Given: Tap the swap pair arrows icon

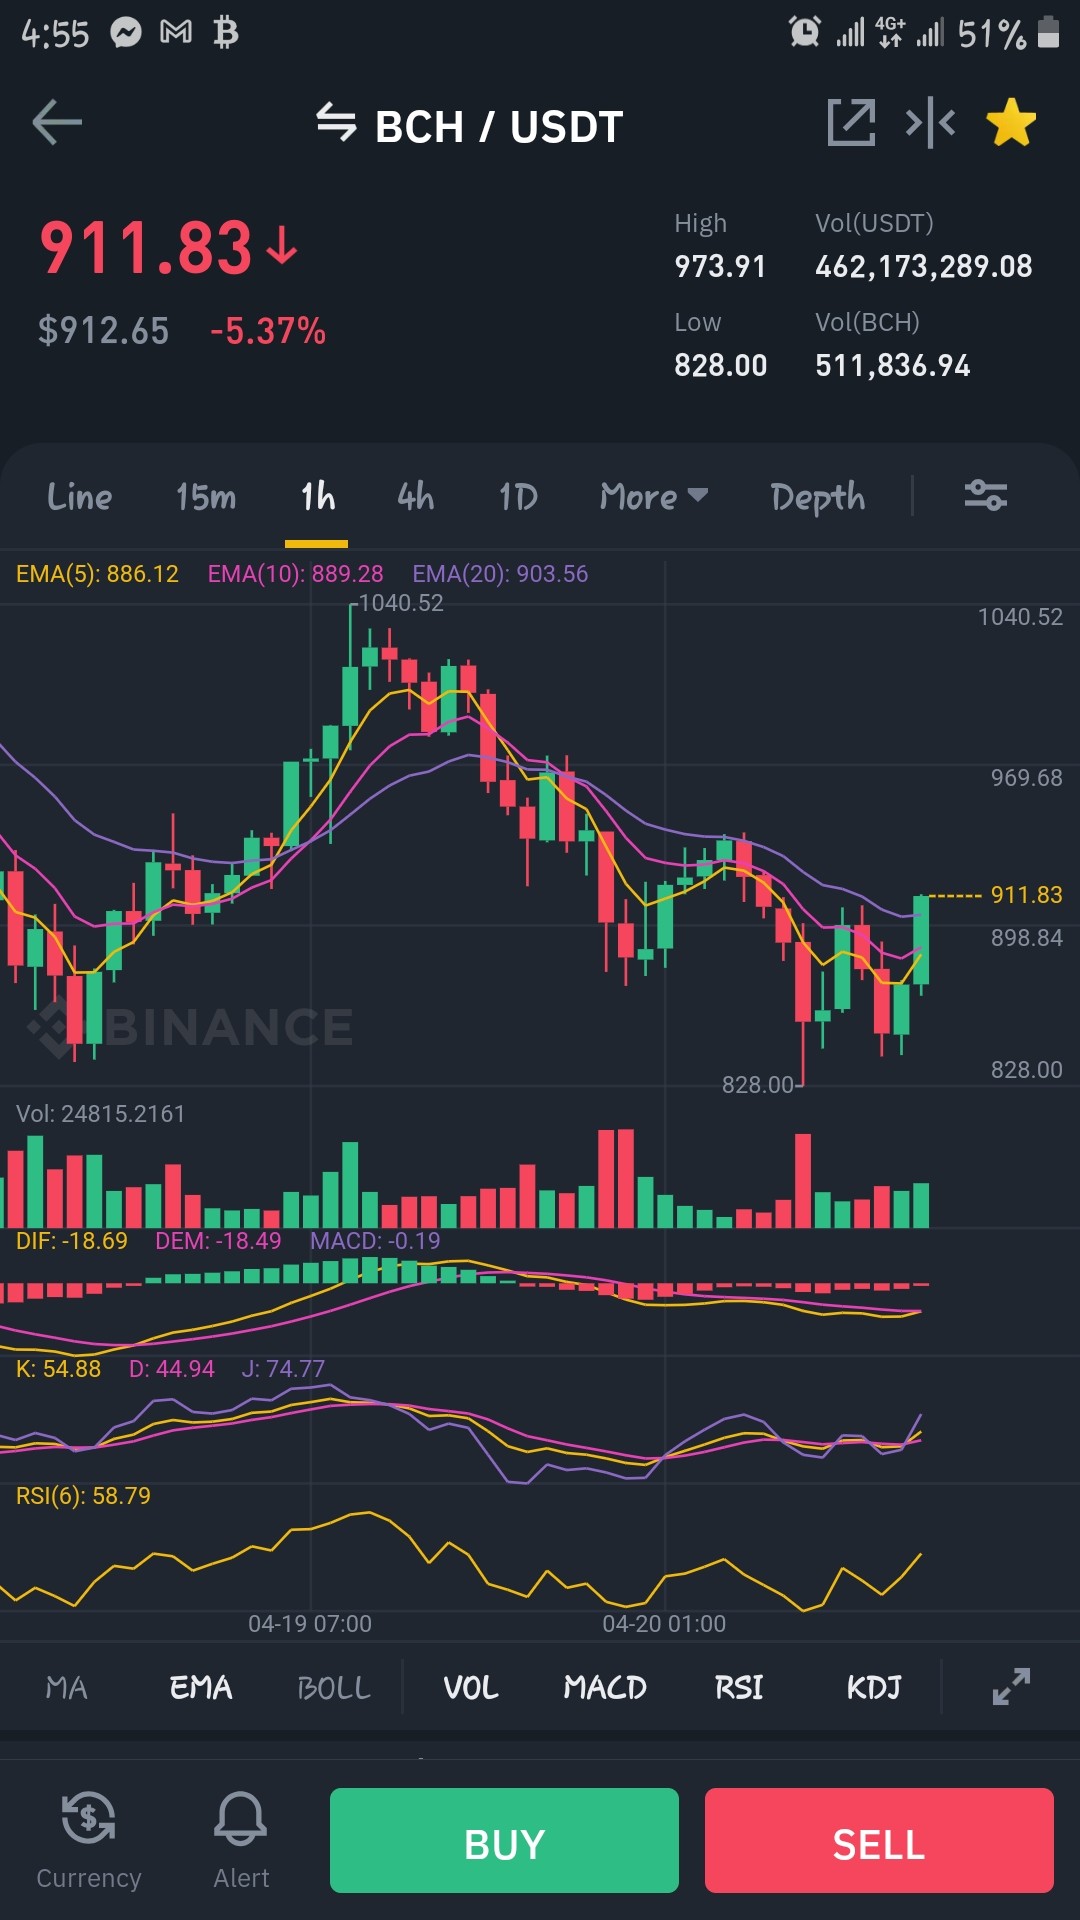Looking at the screenshot, I should 336,123.
